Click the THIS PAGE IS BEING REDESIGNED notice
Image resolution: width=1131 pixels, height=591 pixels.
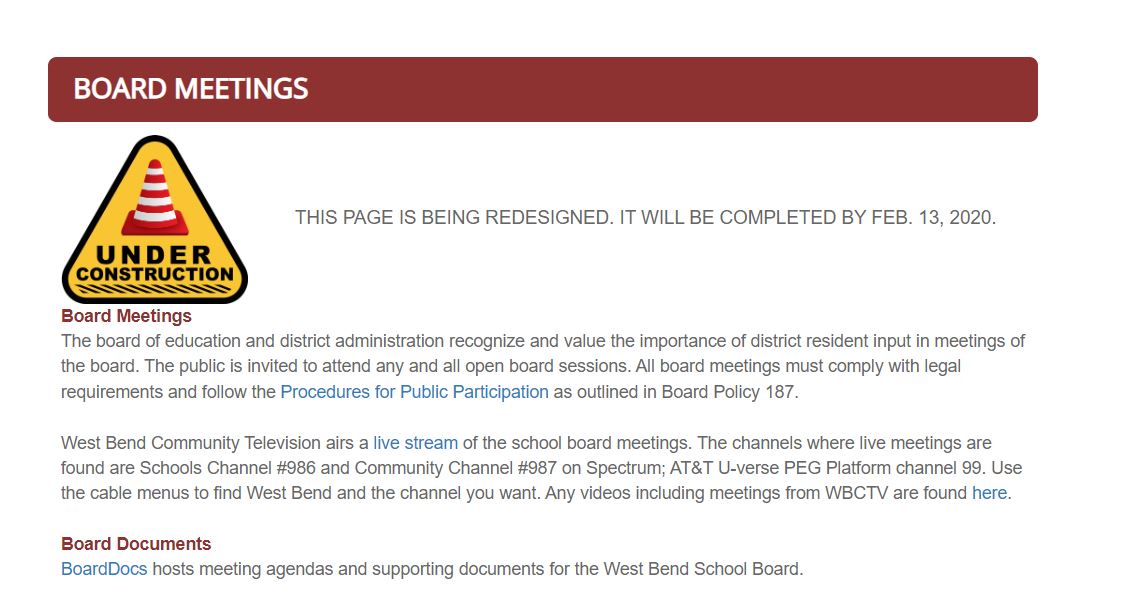(x=645, y=217)
